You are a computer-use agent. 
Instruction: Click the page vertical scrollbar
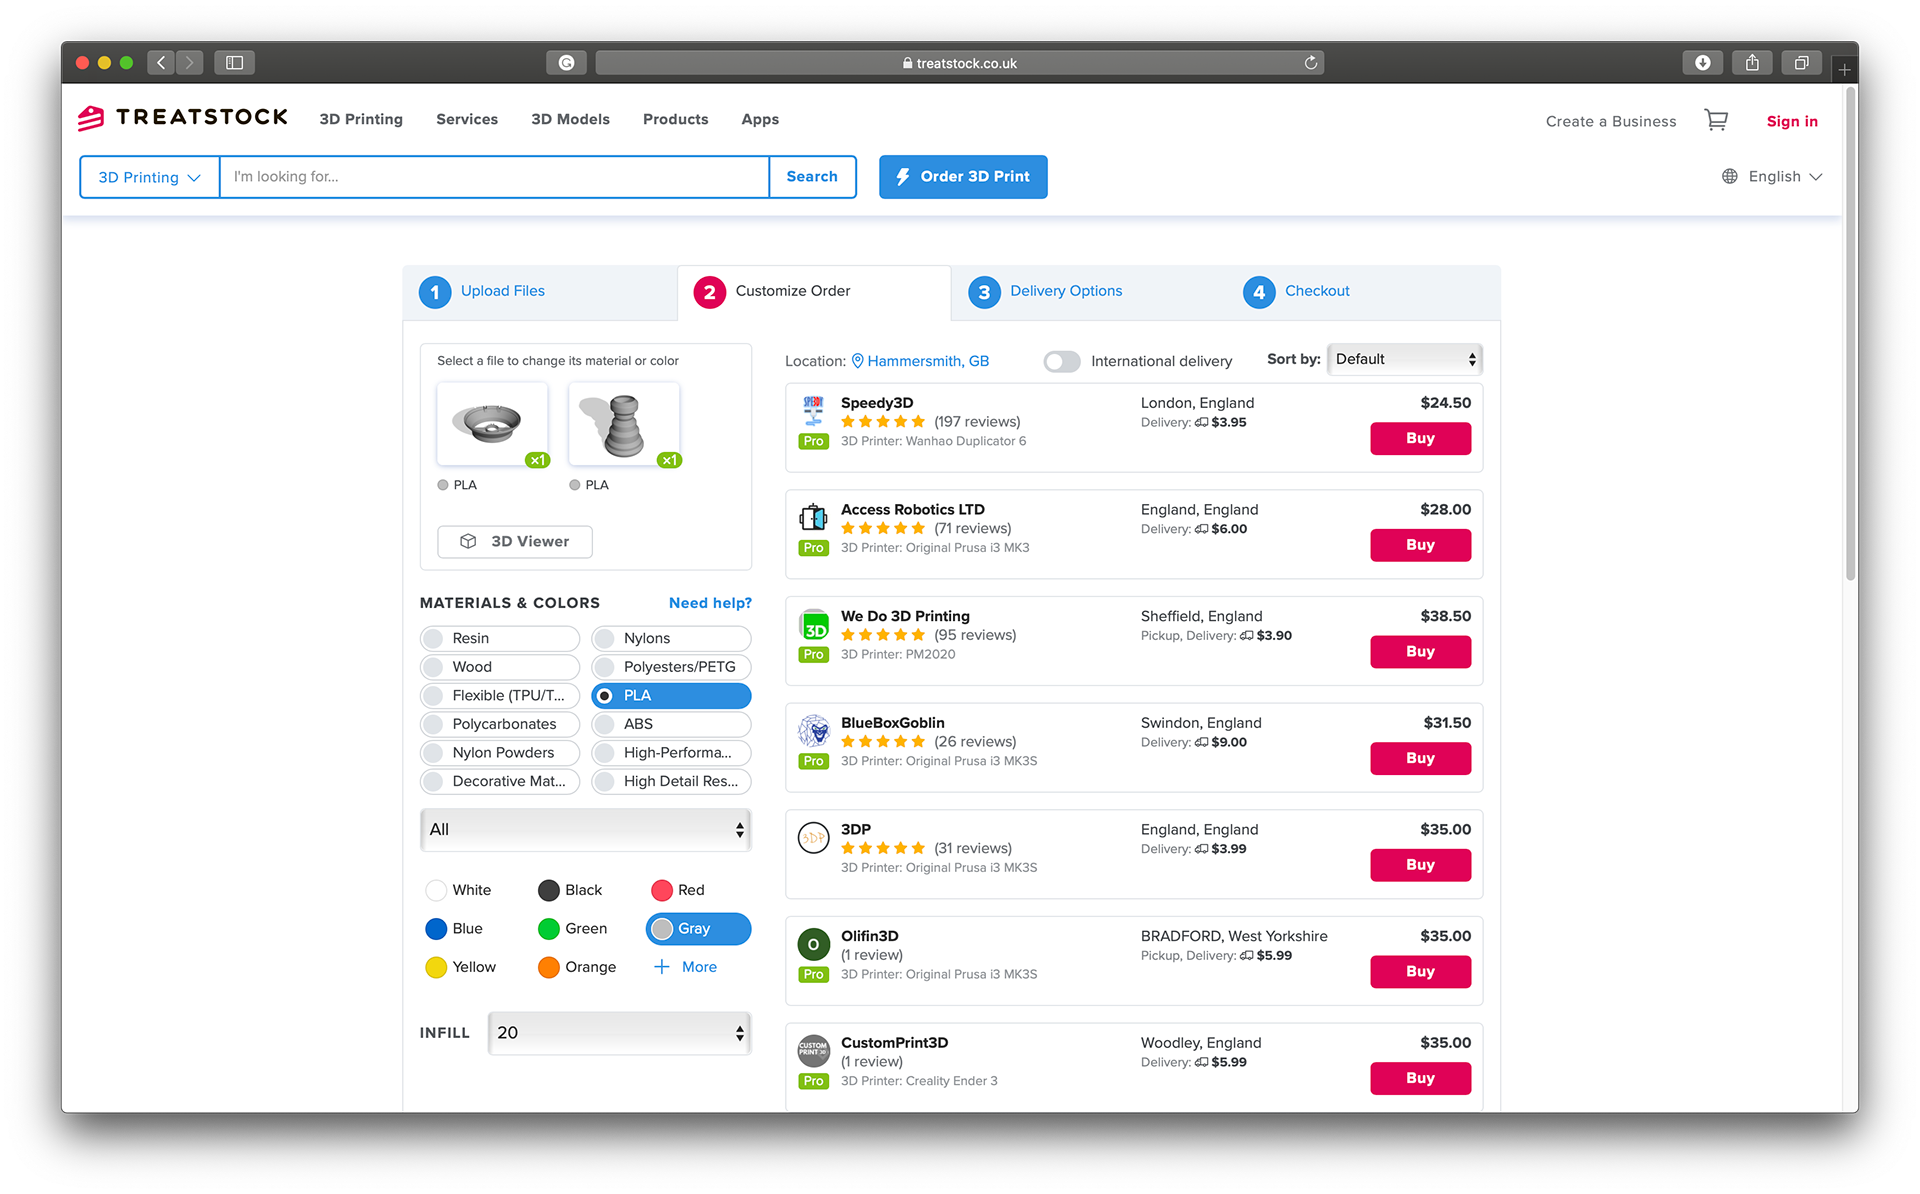[x=1850, y=335]
